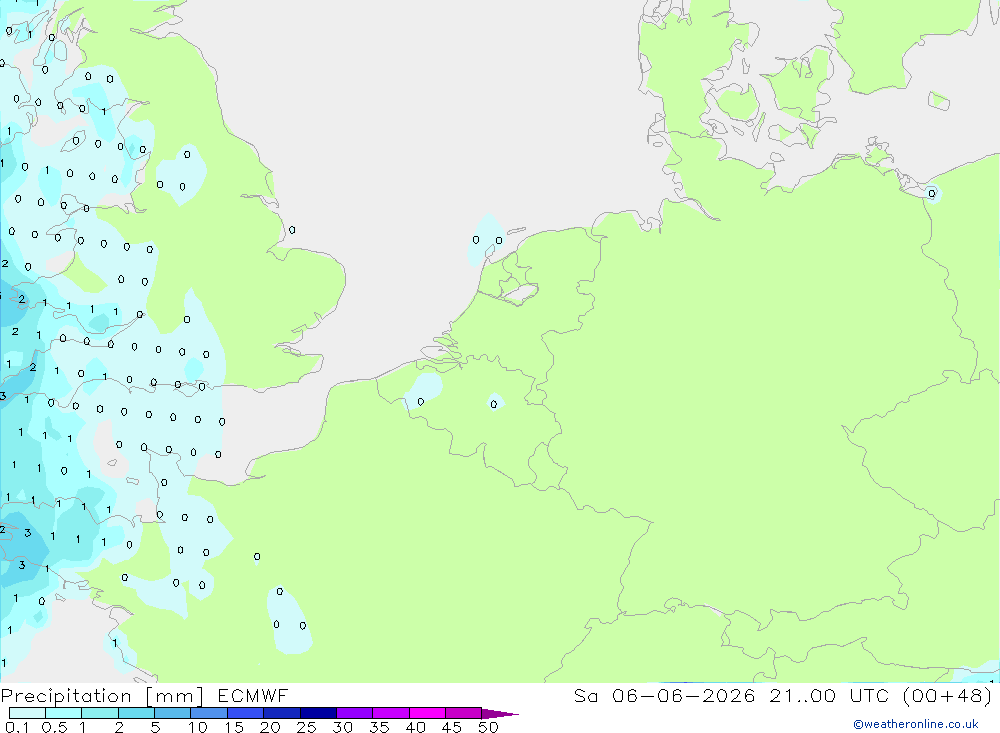Screen dimensions: 1000x733
Task: Select the 5–10 mm blue legend swatch
Action: click(173, 713)
